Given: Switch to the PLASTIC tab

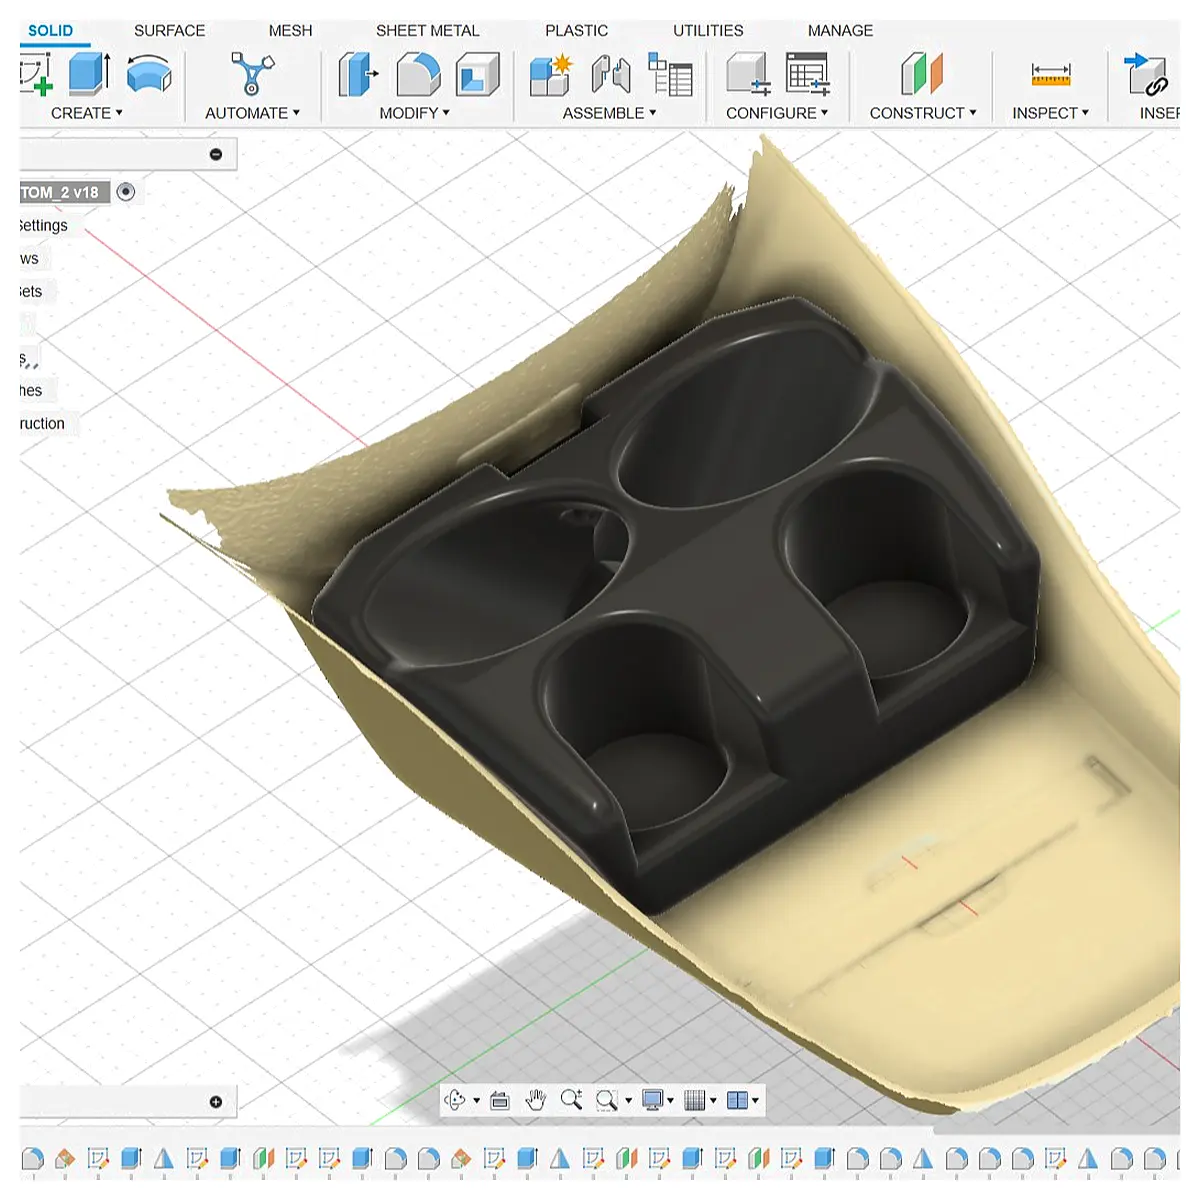Looking at the screenshot, I should tap(577, 30).
